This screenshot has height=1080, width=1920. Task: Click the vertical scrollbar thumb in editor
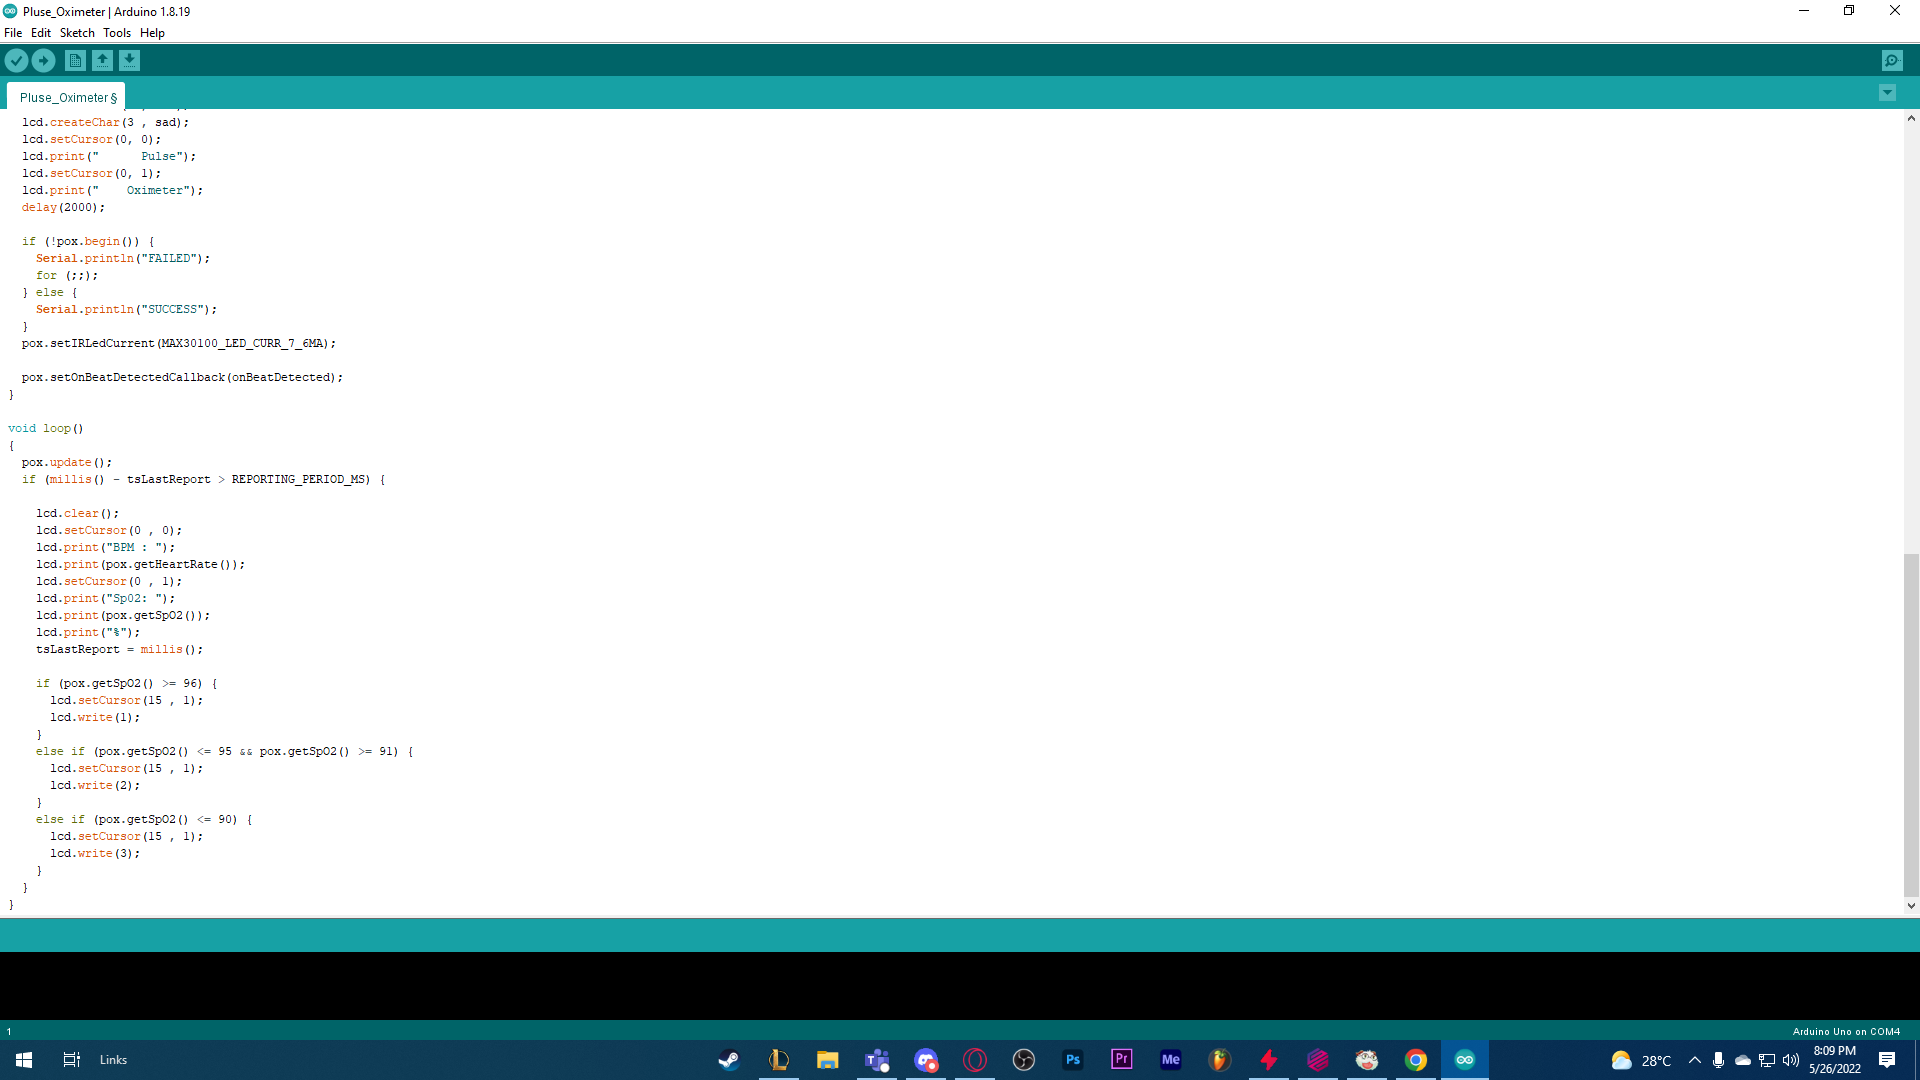click(x=1911, y=725)
